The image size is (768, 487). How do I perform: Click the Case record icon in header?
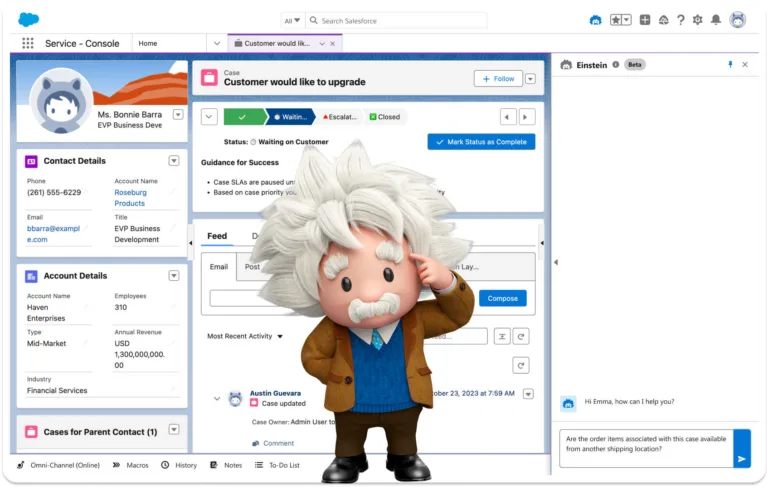coord(209,77)
